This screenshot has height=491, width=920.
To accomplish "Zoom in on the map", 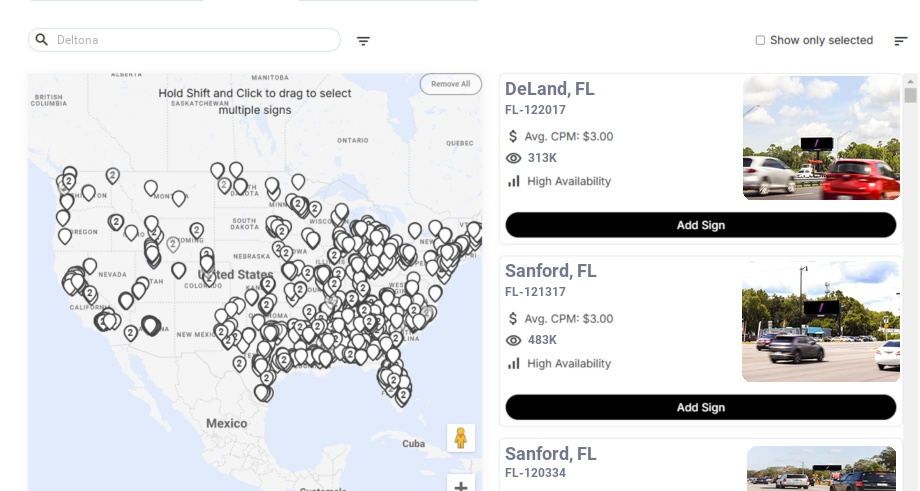I will tap(460, 486).
